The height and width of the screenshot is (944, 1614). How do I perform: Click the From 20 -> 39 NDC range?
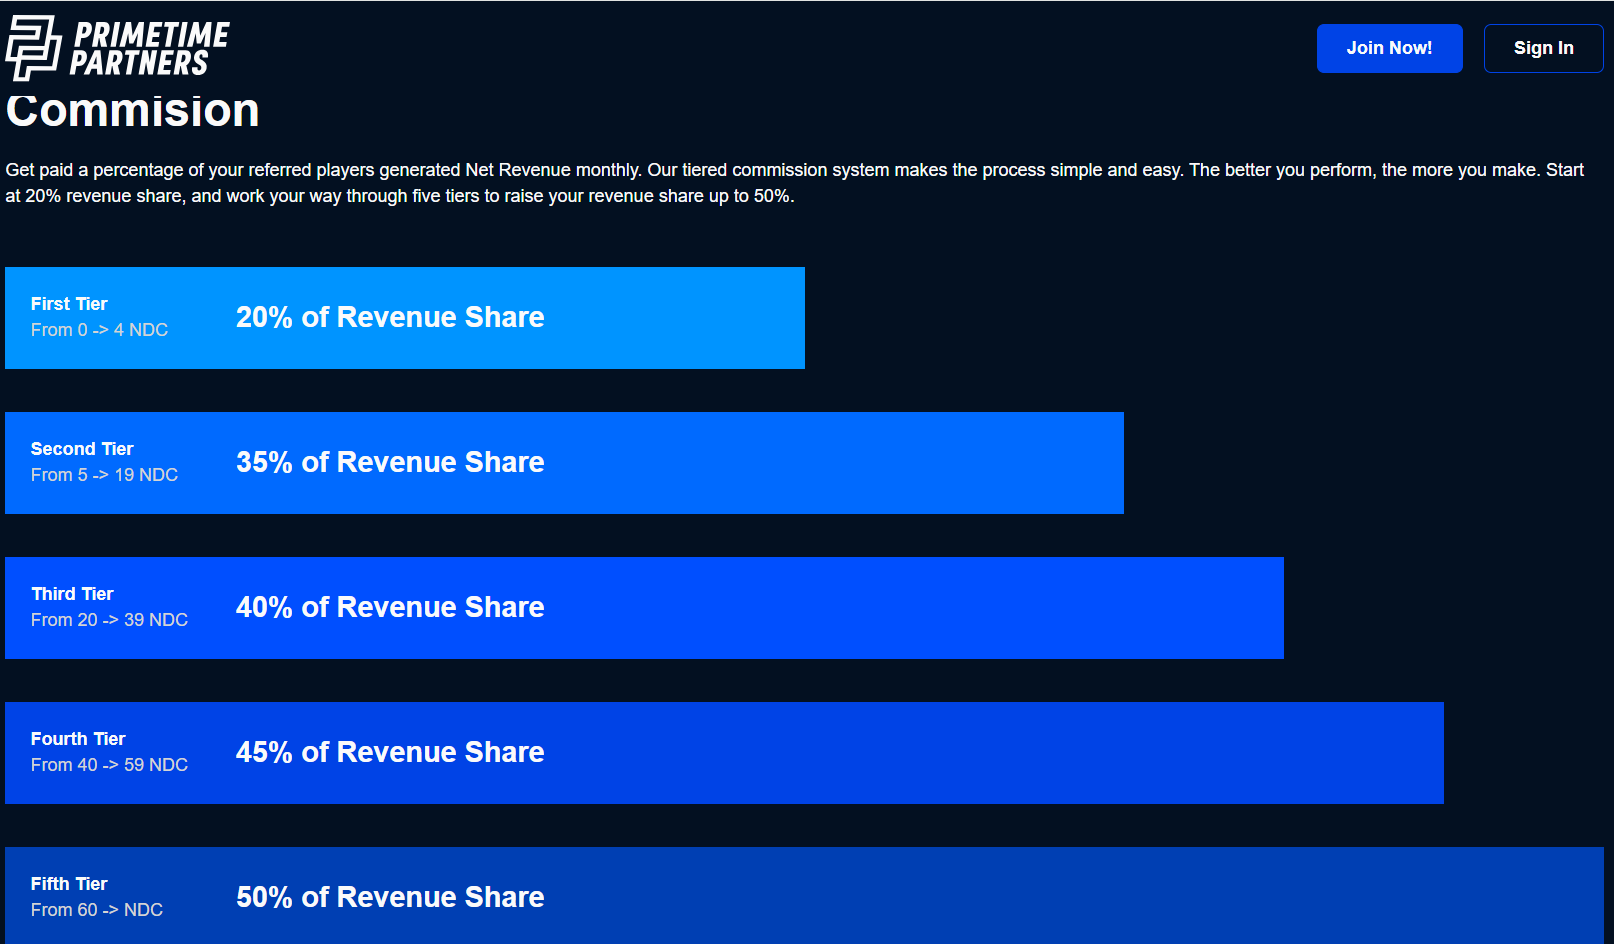(109, 620)
